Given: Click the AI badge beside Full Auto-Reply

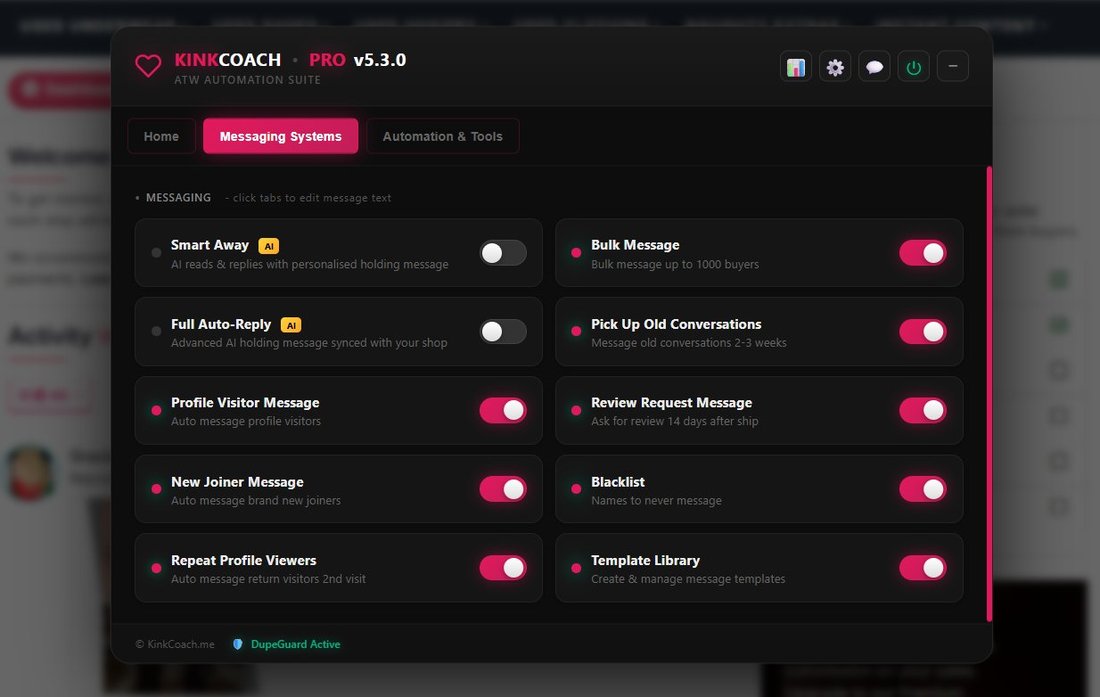Looking at the screenshot, I should tap(291, 325).
